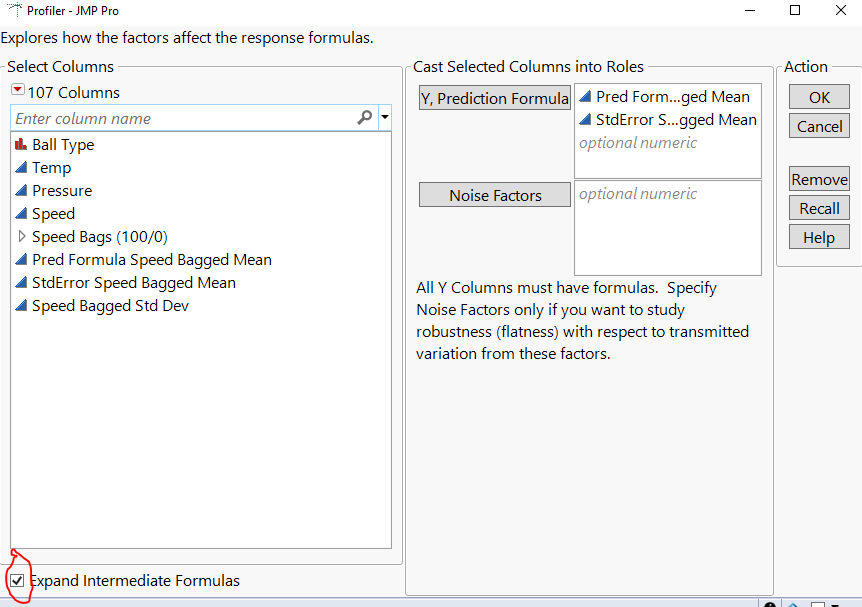This screenshot has height=607, width=862.
Task: Click the icon beside Pred Formula Speed Bagged Mean
Action: pos(22,260)
